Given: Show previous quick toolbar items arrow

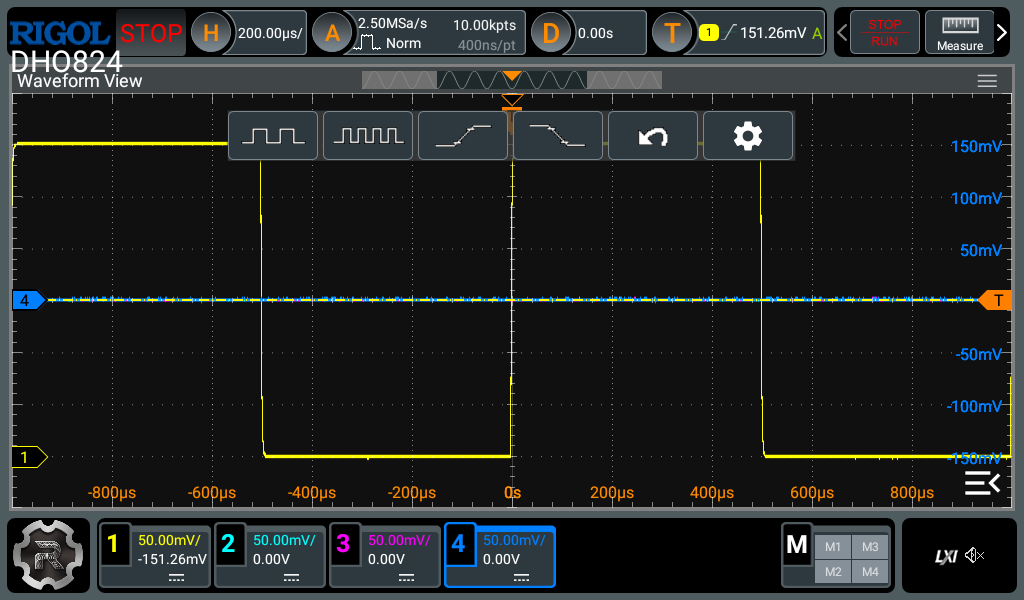Looking at the screenshot, I should 842,33.
